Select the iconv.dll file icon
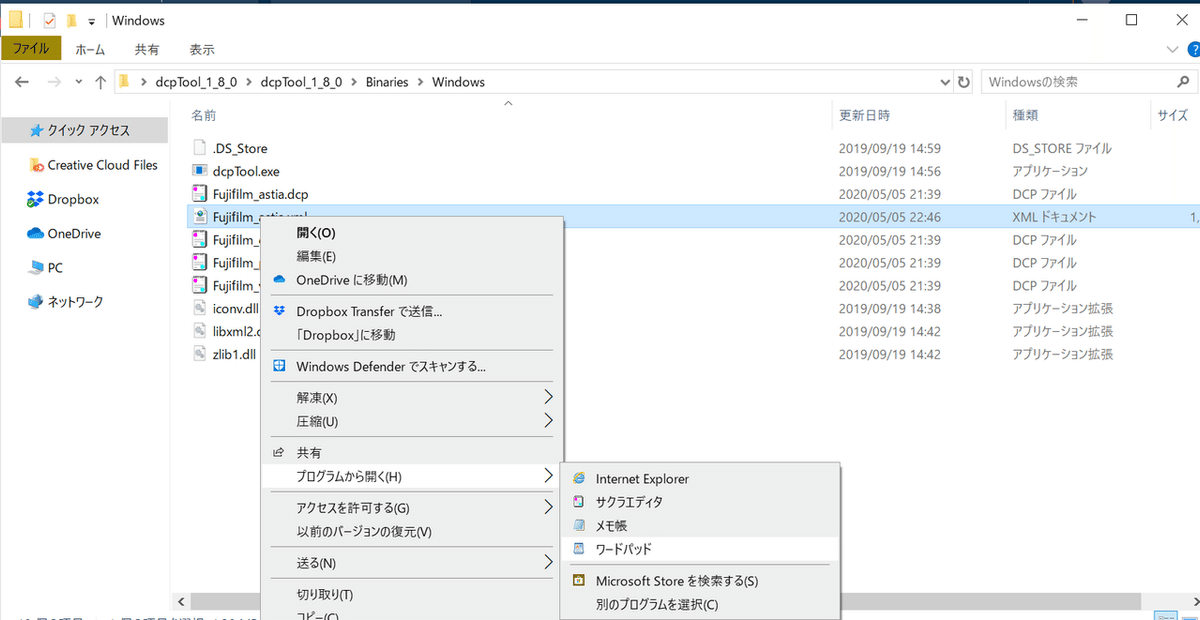1200x620 pixels. pyautogui.click(x=199, y=308)
